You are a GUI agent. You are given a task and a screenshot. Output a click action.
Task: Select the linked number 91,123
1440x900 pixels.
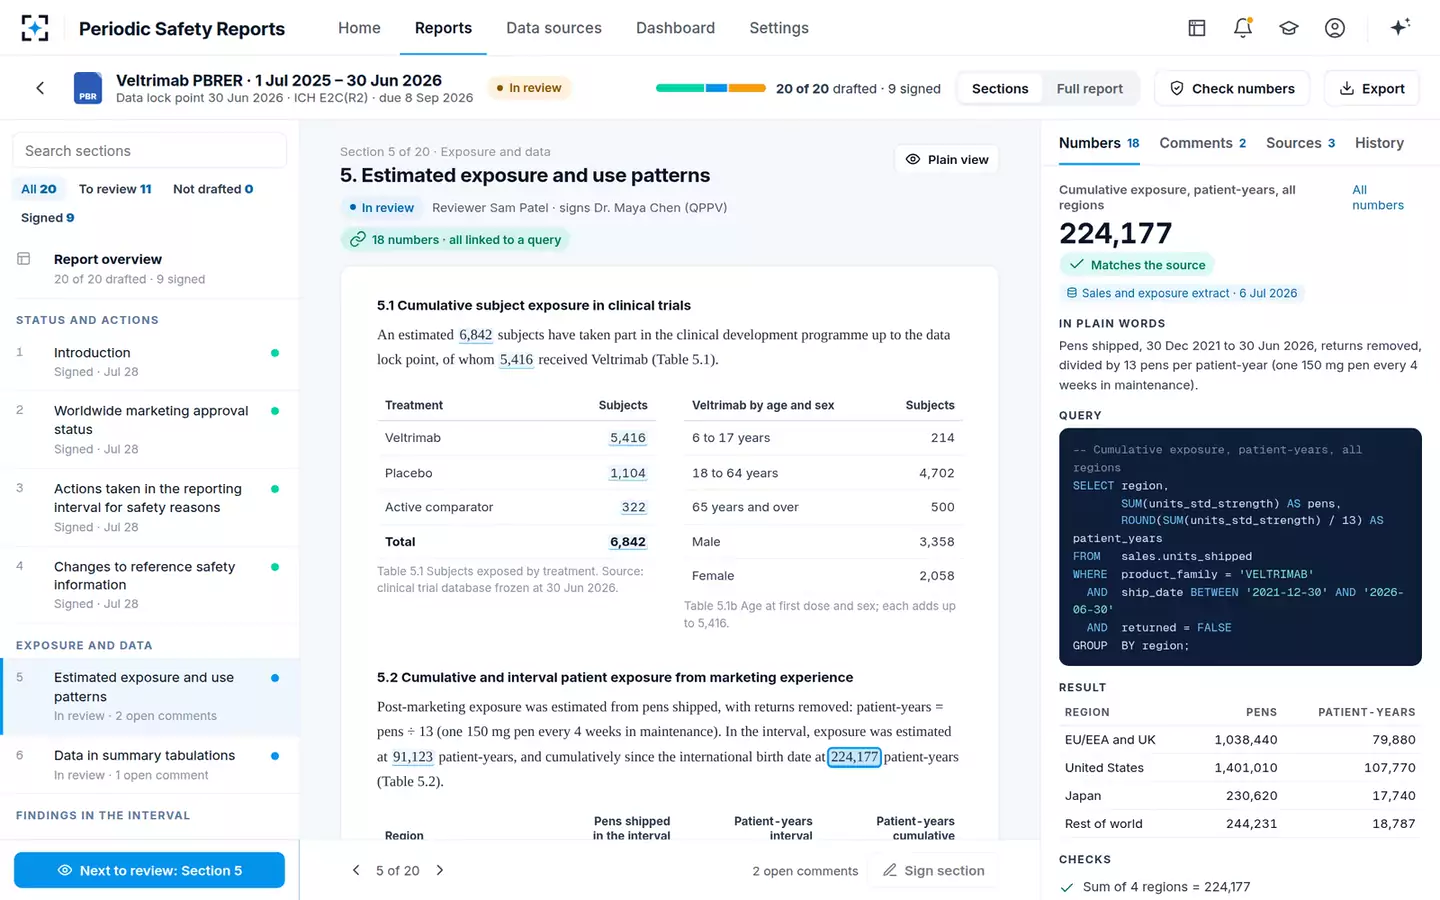coord(413,757)
